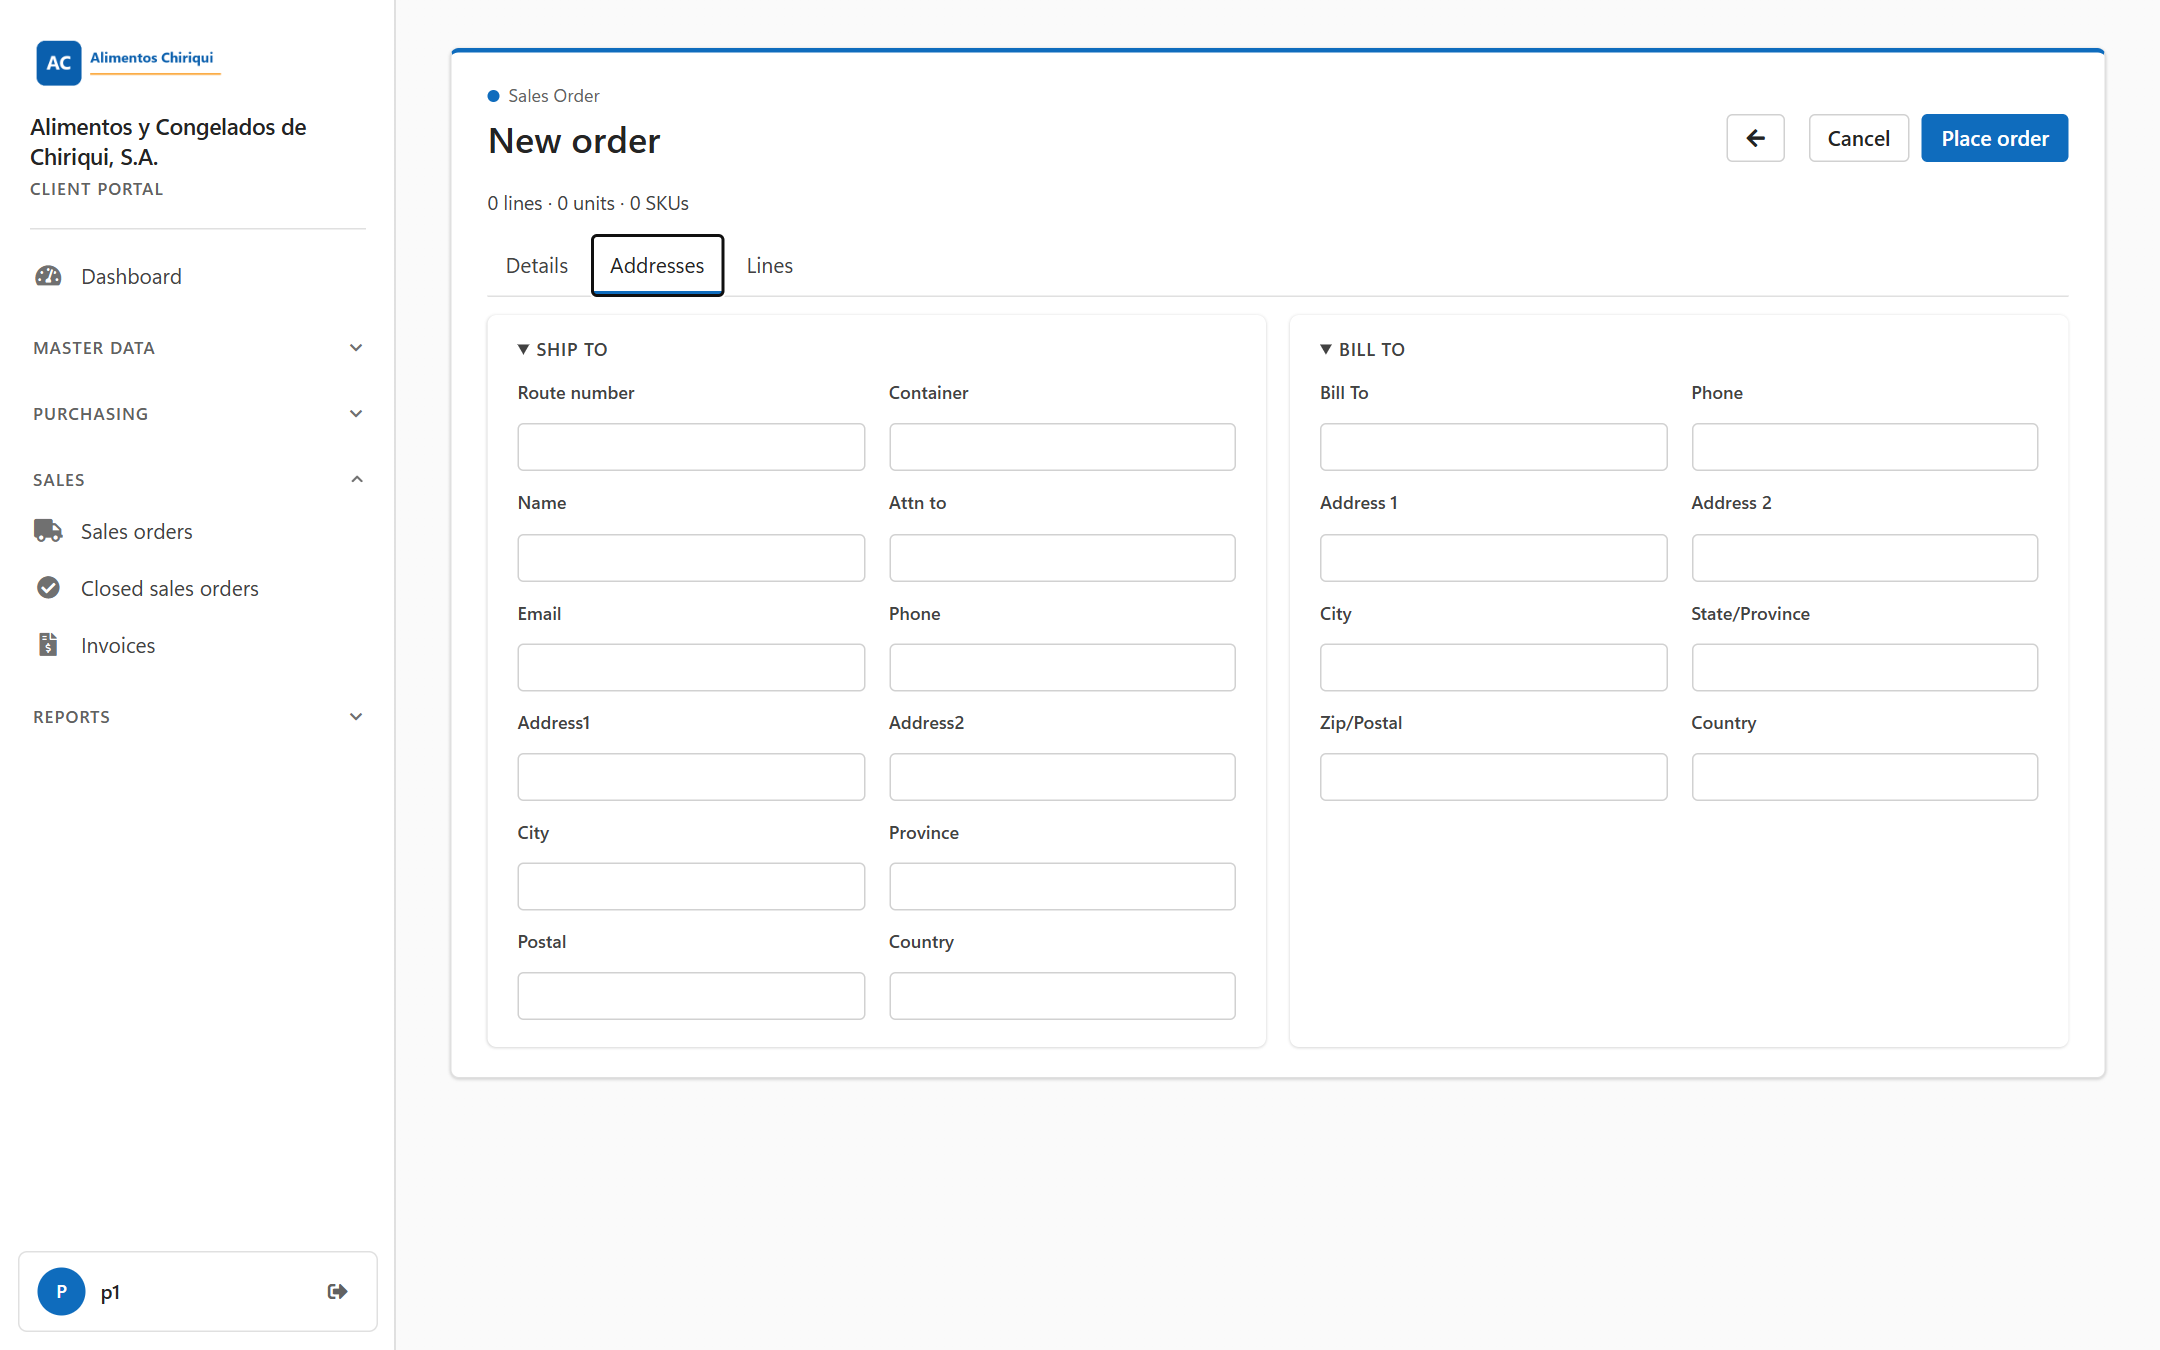Click the State/Province input field
The width and height of the screenshot is (2160, 1350).
point(1864,667)
